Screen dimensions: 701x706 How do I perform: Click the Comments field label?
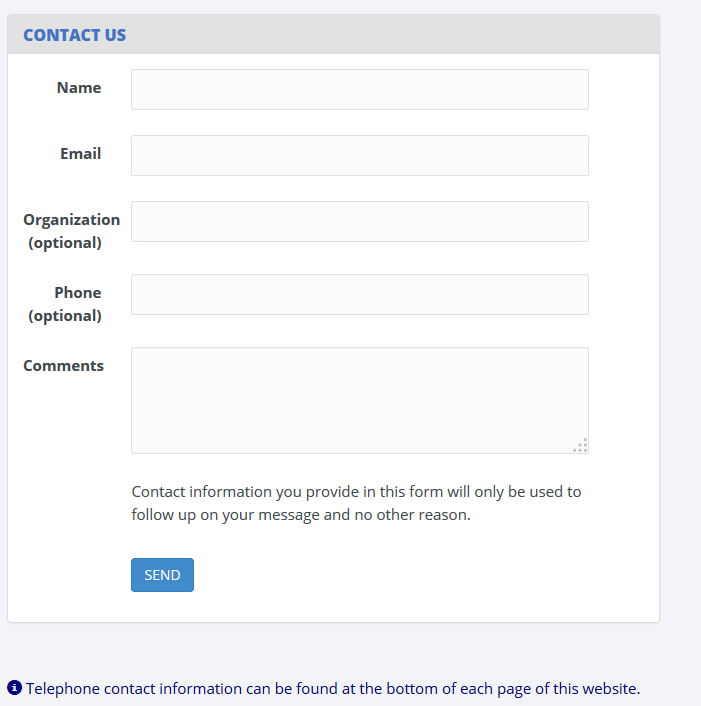[63, 366]
